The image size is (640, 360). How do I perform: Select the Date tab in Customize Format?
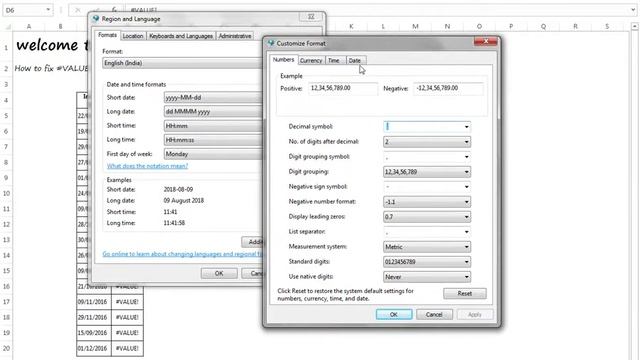pyautogui.click(x=355, y=60)
